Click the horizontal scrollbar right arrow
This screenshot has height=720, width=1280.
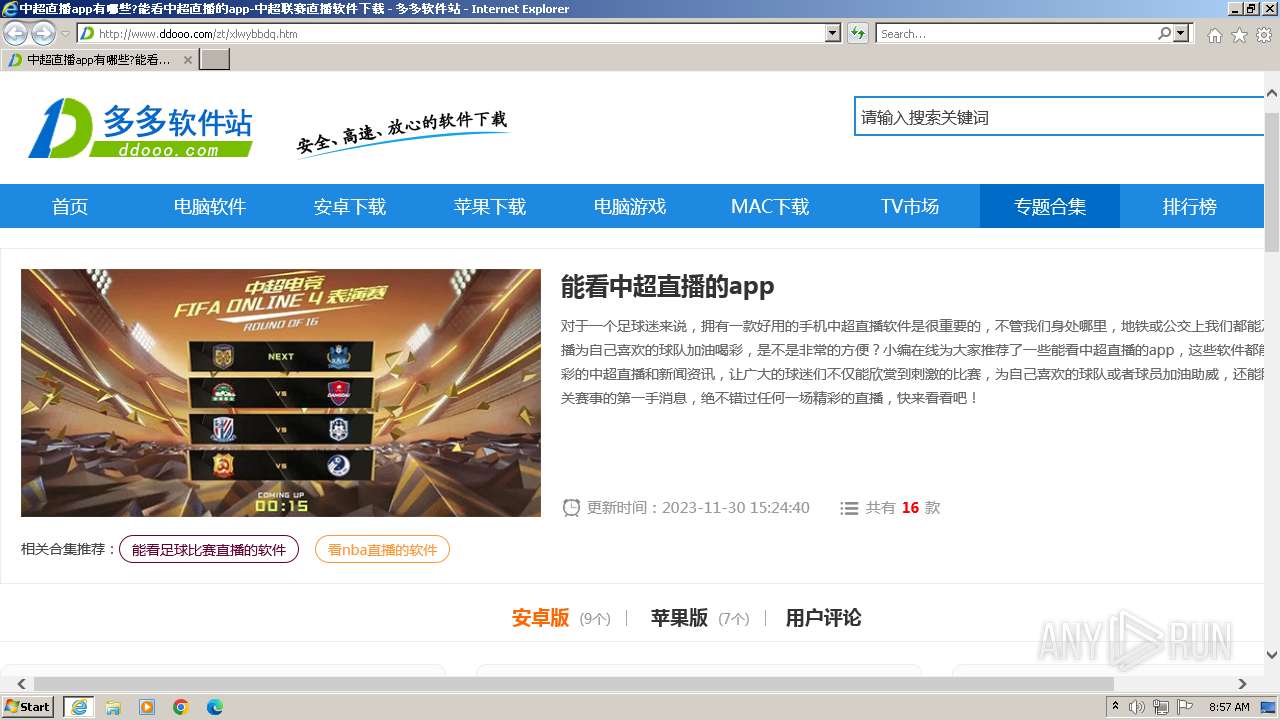tap(1242, 684)
